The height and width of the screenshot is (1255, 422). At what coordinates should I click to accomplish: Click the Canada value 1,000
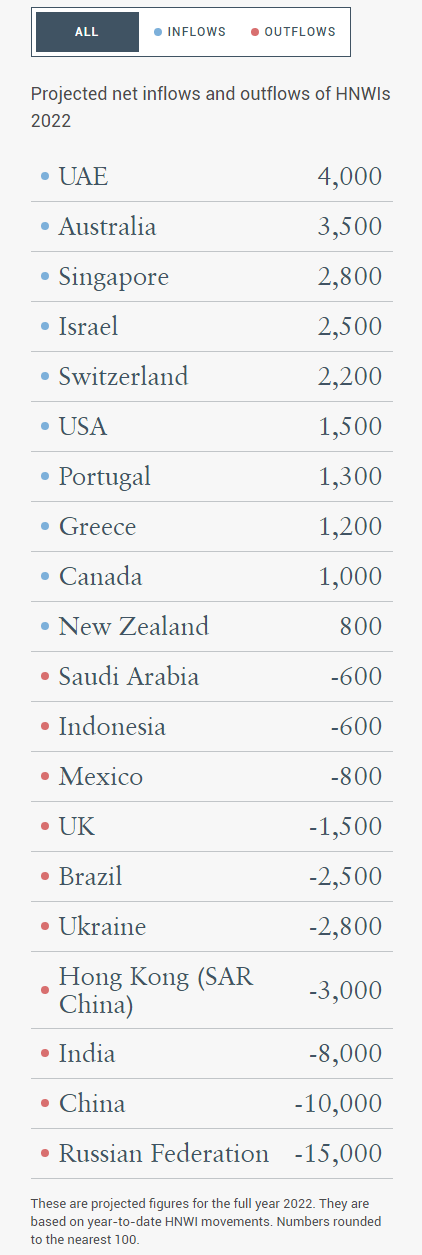pyautogui.click(x=350, y=577)
